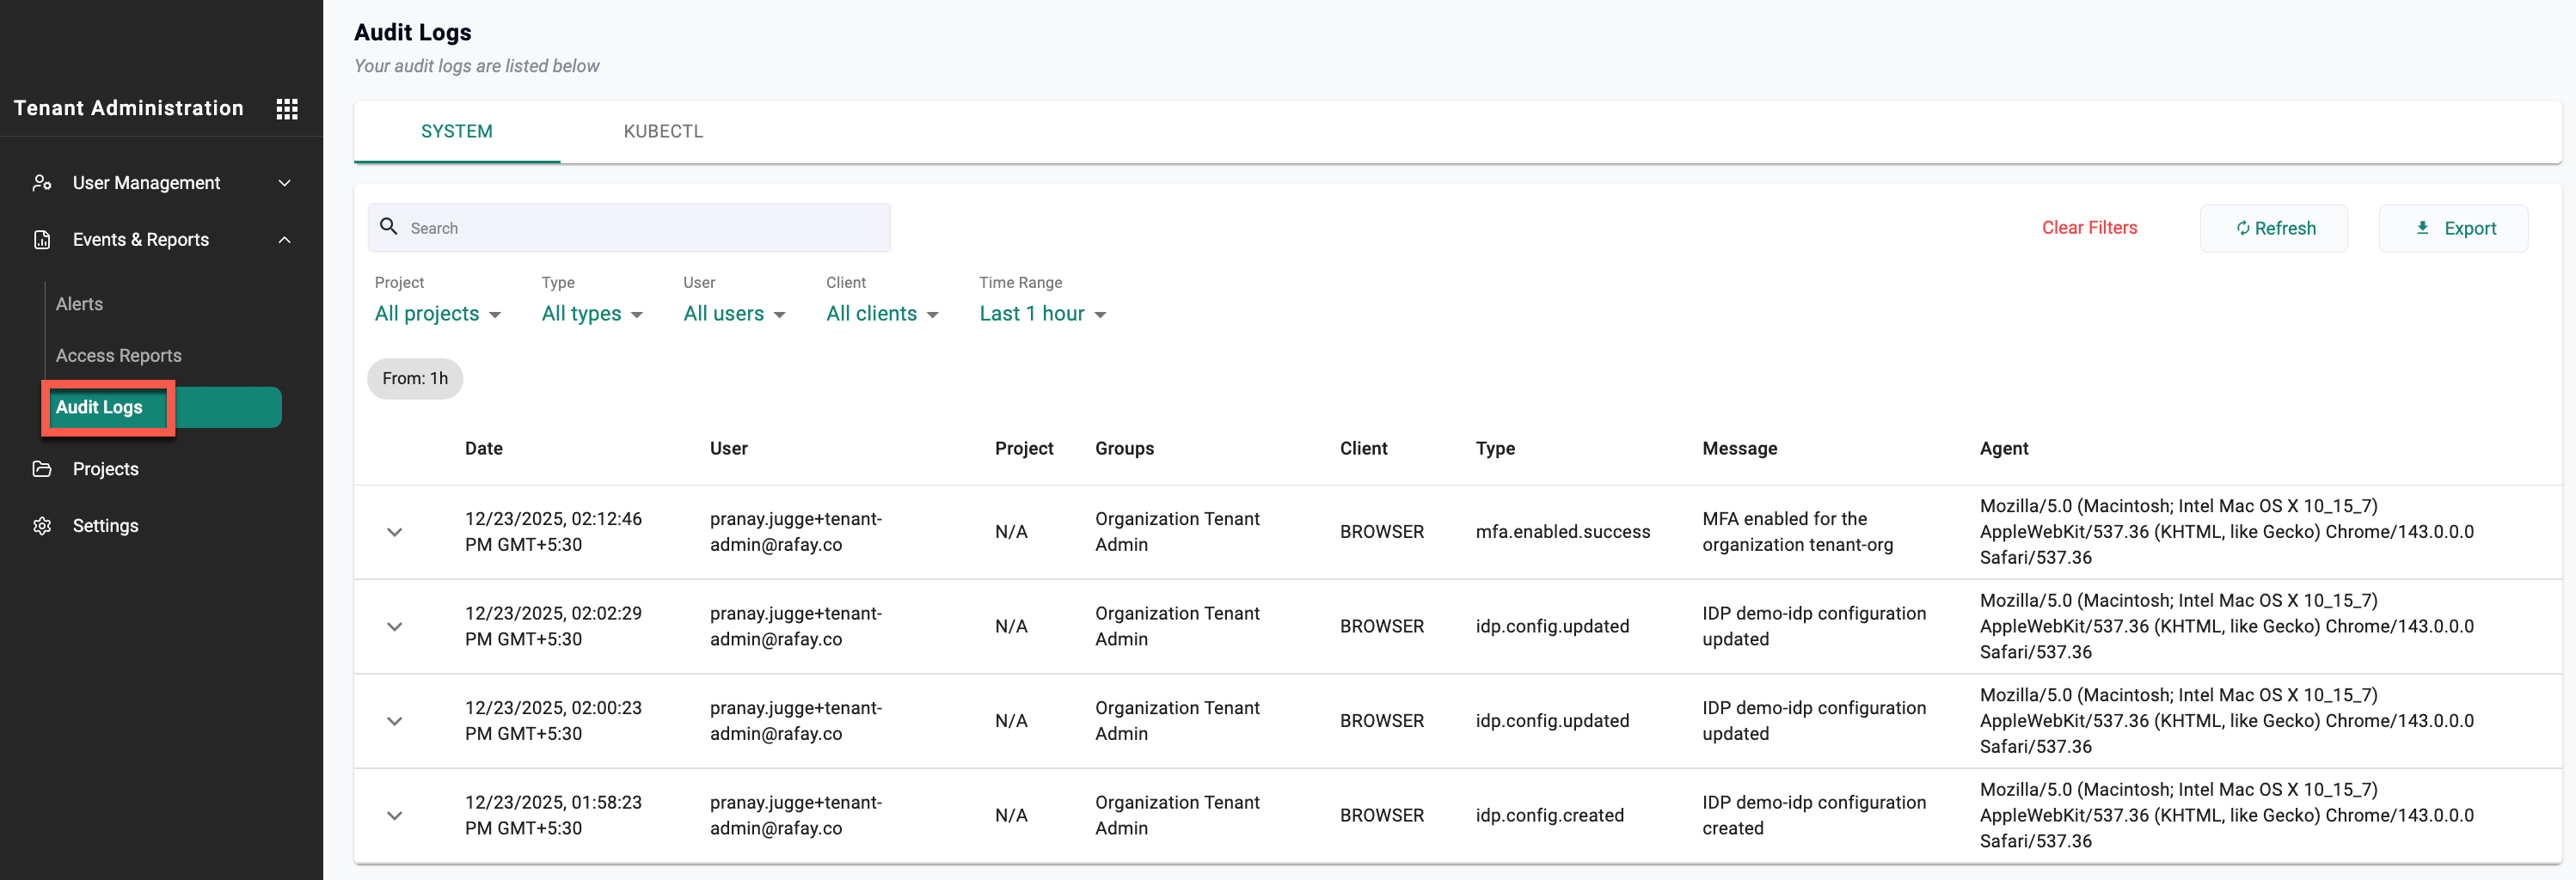The image size is (2576, 880).
Task: Open the All users filter dropdown
Action: pyautogui.click(x=734, y=314)
